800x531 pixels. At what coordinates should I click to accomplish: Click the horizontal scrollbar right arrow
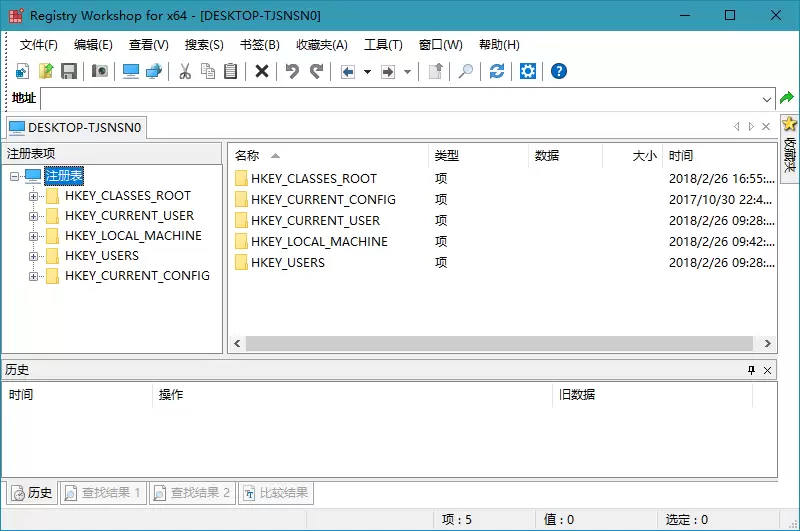coord(767,343)
